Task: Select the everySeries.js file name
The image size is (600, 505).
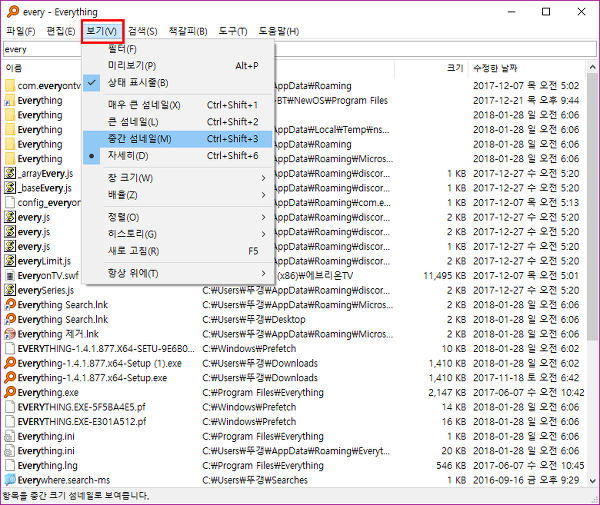Action: 46,290
